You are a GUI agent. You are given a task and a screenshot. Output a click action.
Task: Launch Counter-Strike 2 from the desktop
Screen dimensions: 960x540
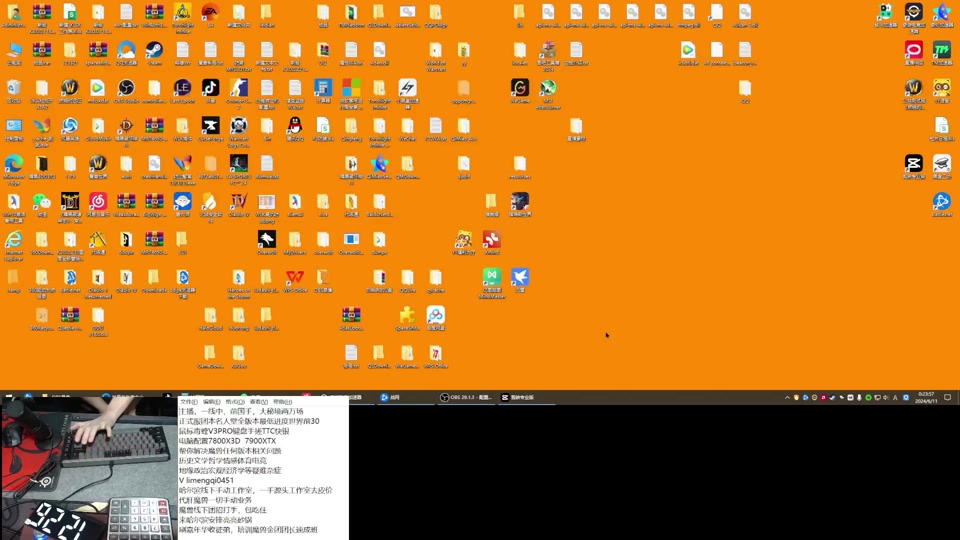click(239, 88)
